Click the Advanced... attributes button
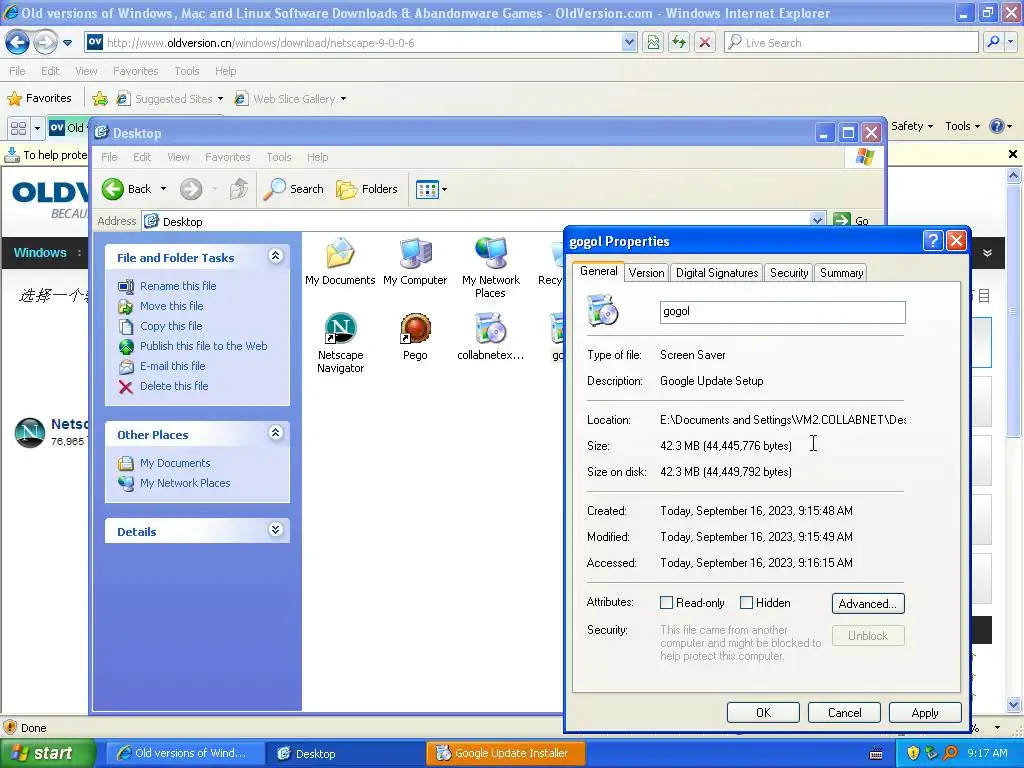Viewport: 1024px width, 768px height. click(868, 603)
